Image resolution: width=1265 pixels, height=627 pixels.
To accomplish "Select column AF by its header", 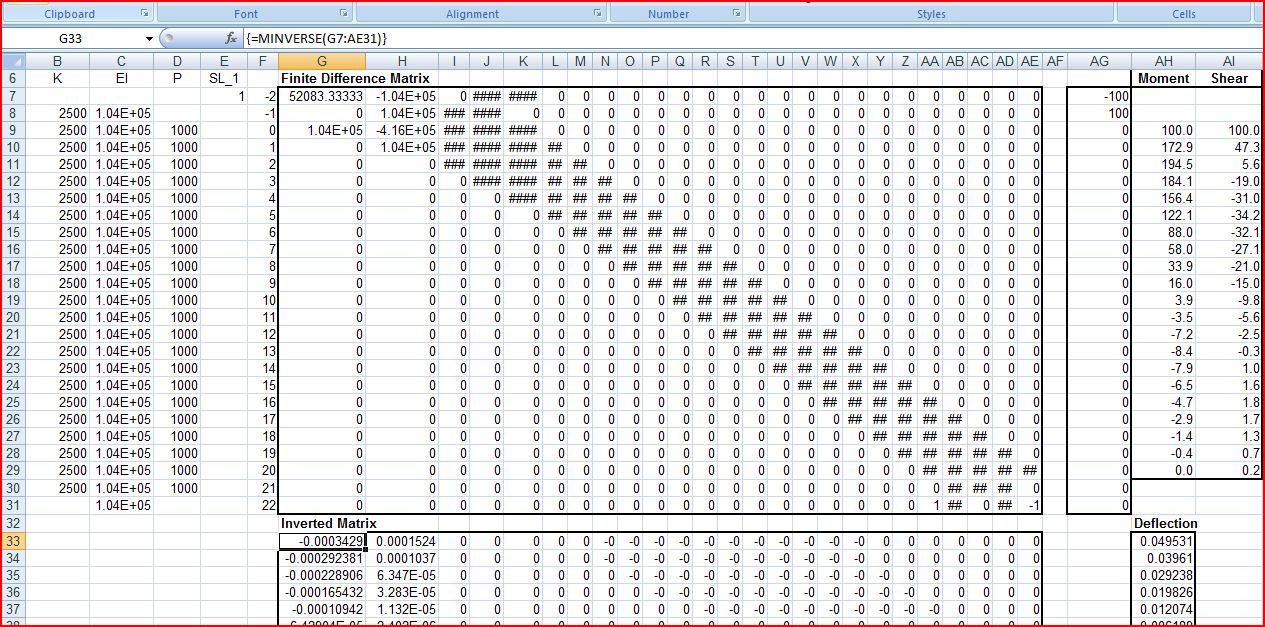I will pos(1054,61).
